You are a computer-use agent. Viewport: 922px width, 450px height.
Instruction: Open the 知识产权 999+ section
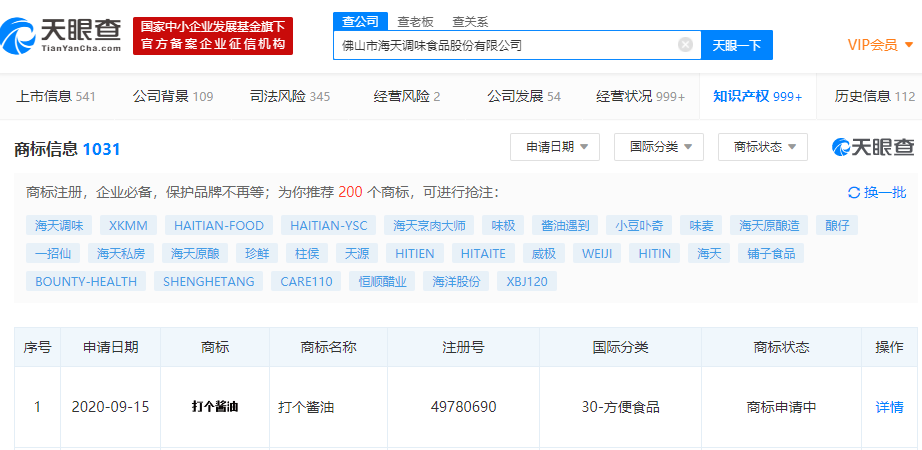point(757,96)
